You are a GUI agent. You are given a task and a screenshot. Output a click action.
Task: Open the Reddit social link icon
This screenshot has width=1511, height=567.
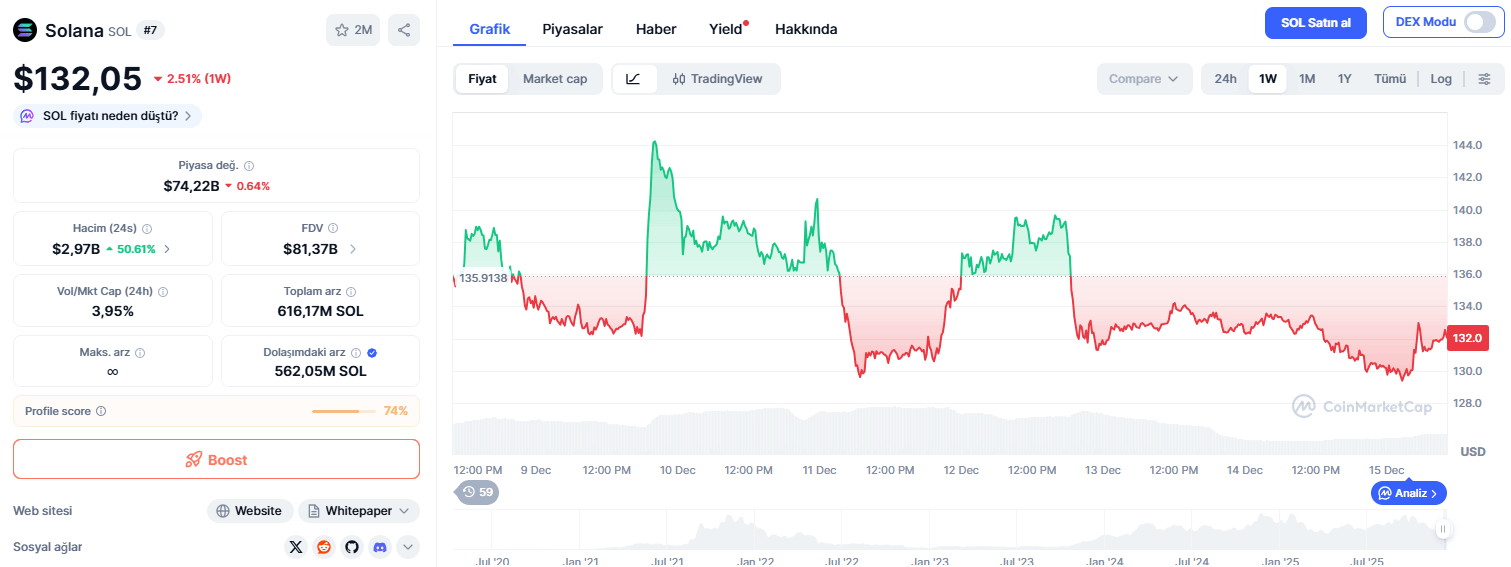(x=324, y=547)
